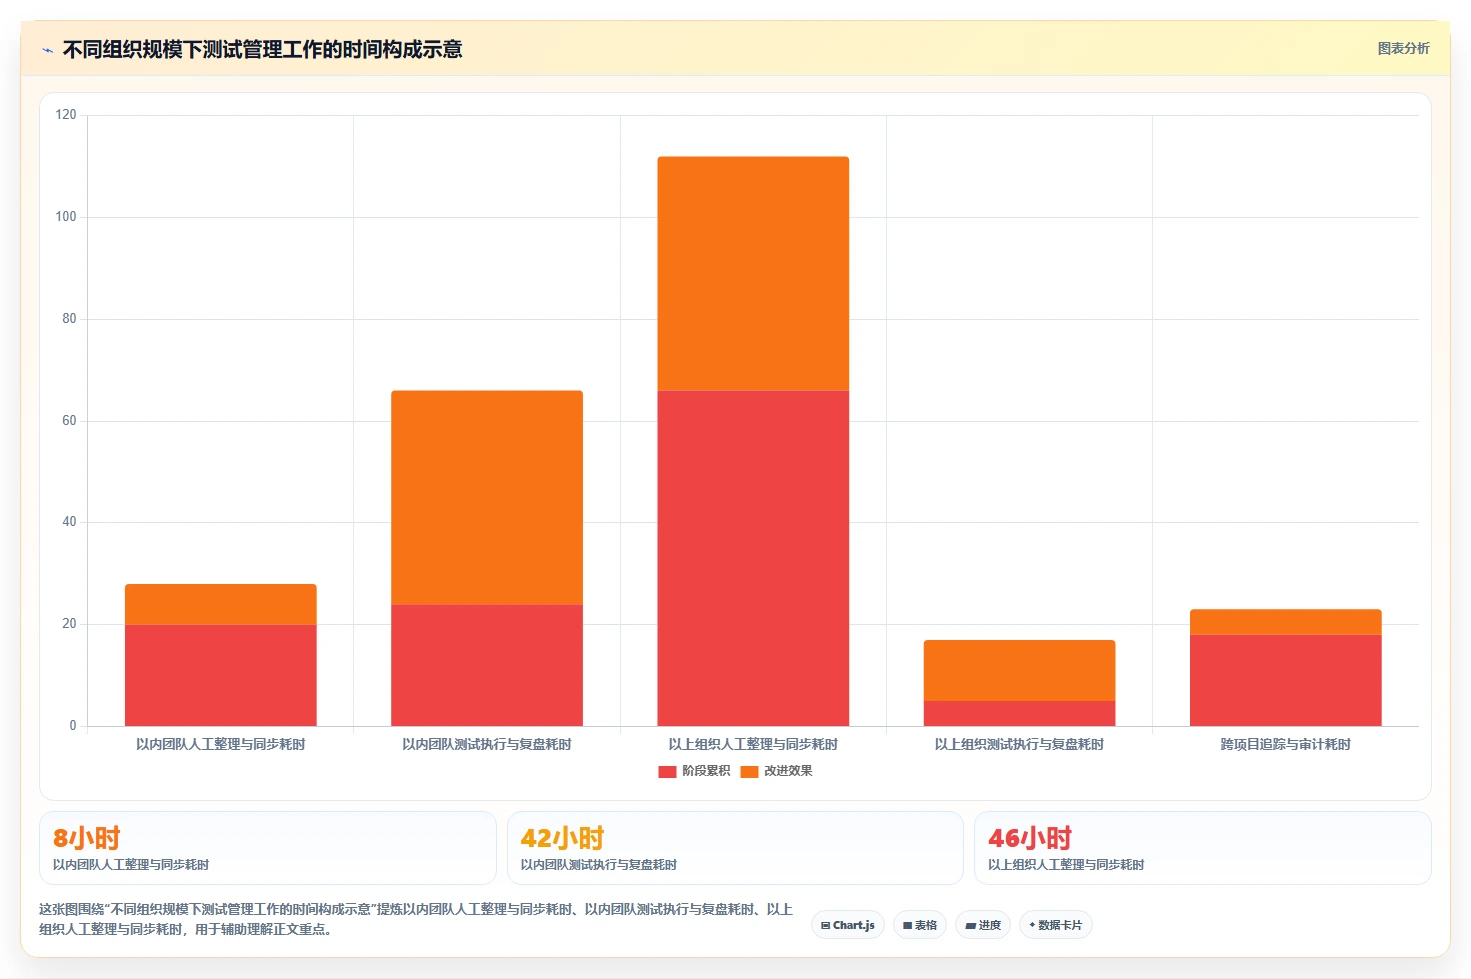Open the 8小时 data card
The image size is (1471, 979).
point(268,848)
